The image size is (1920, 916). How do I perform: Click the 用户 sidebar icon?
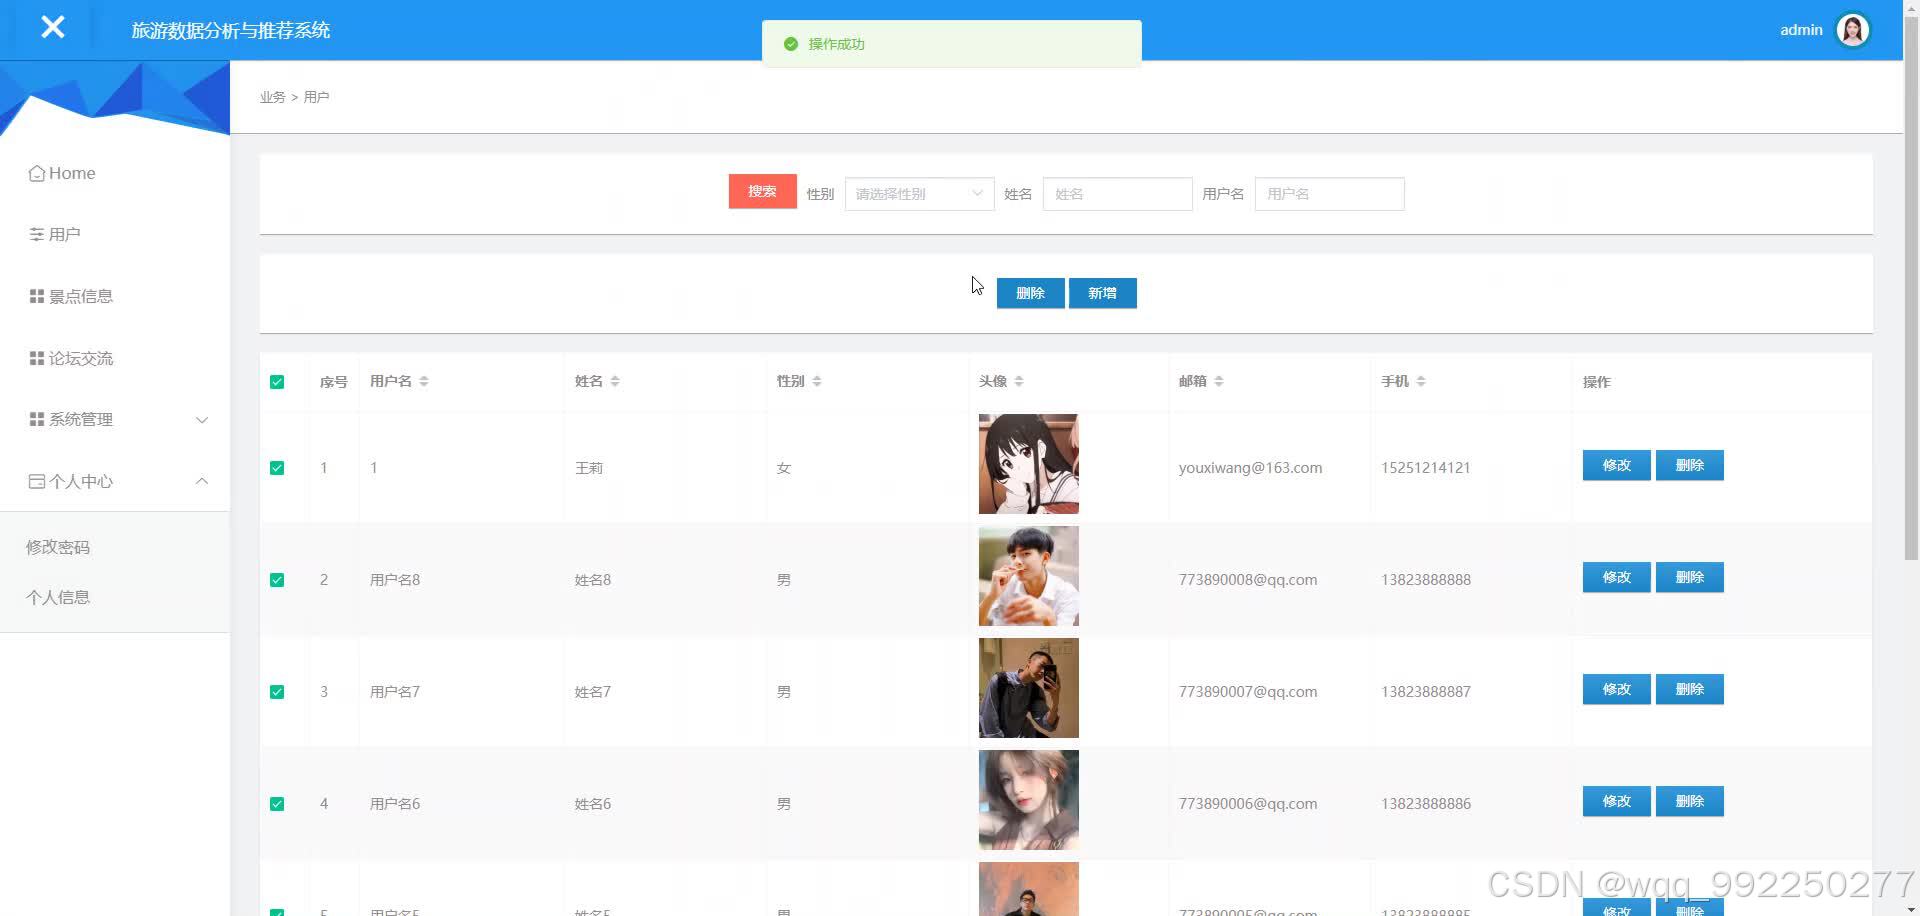tap(37, 234)
